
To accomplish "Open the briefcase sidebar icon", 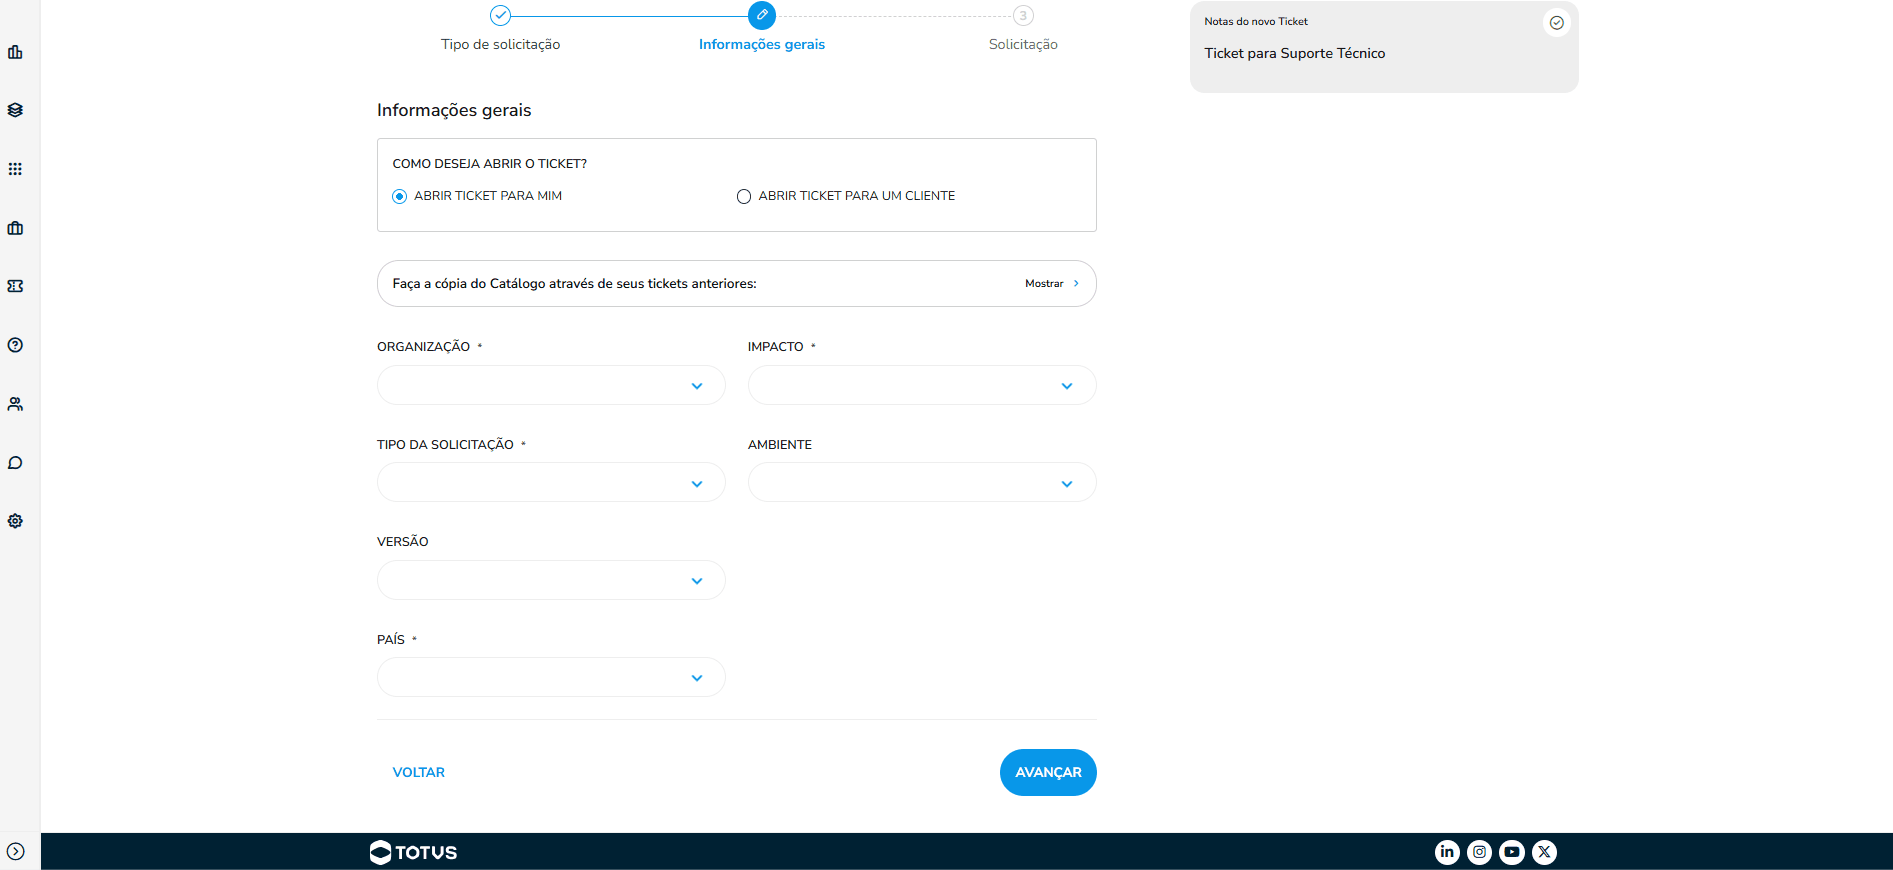I will (15, 228).
